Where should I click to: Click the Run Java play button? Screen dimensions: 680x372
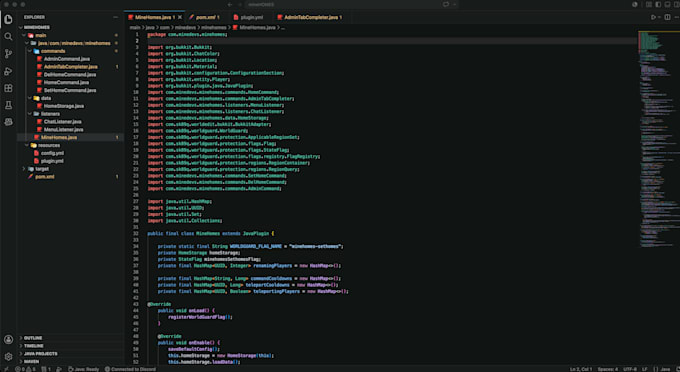point(653,17)
